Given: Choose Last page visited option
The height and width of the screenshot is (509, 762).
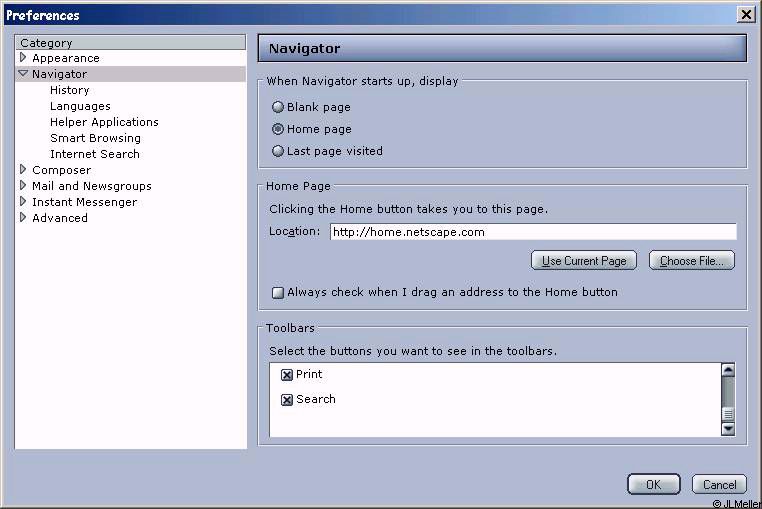Looking at the screenshot, I should pos(277,151).
